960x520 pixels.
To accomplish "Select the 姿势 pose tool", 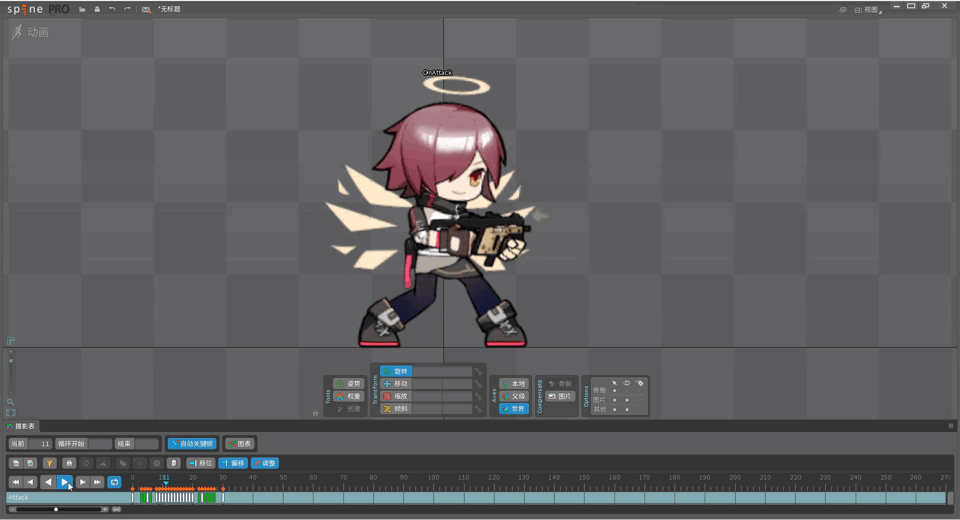I will point(348,383).
